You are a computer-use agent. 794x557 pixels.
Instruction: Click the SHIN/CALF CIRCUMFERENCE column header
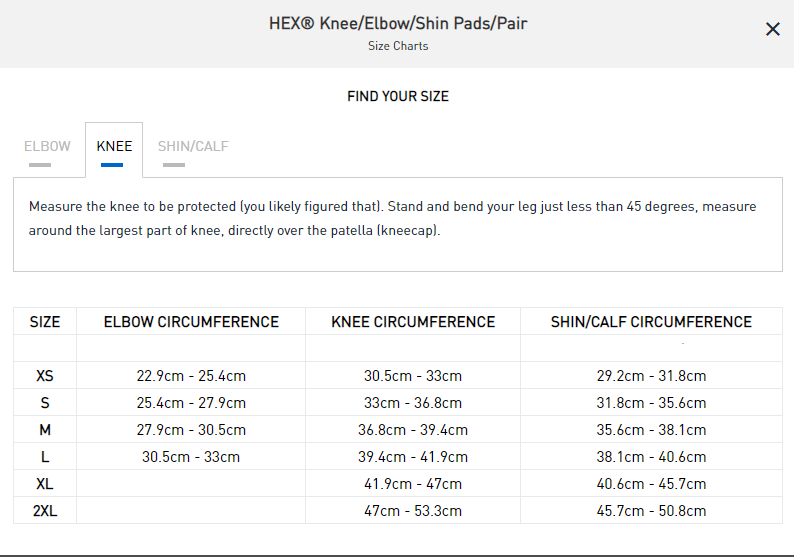point(651,322)
